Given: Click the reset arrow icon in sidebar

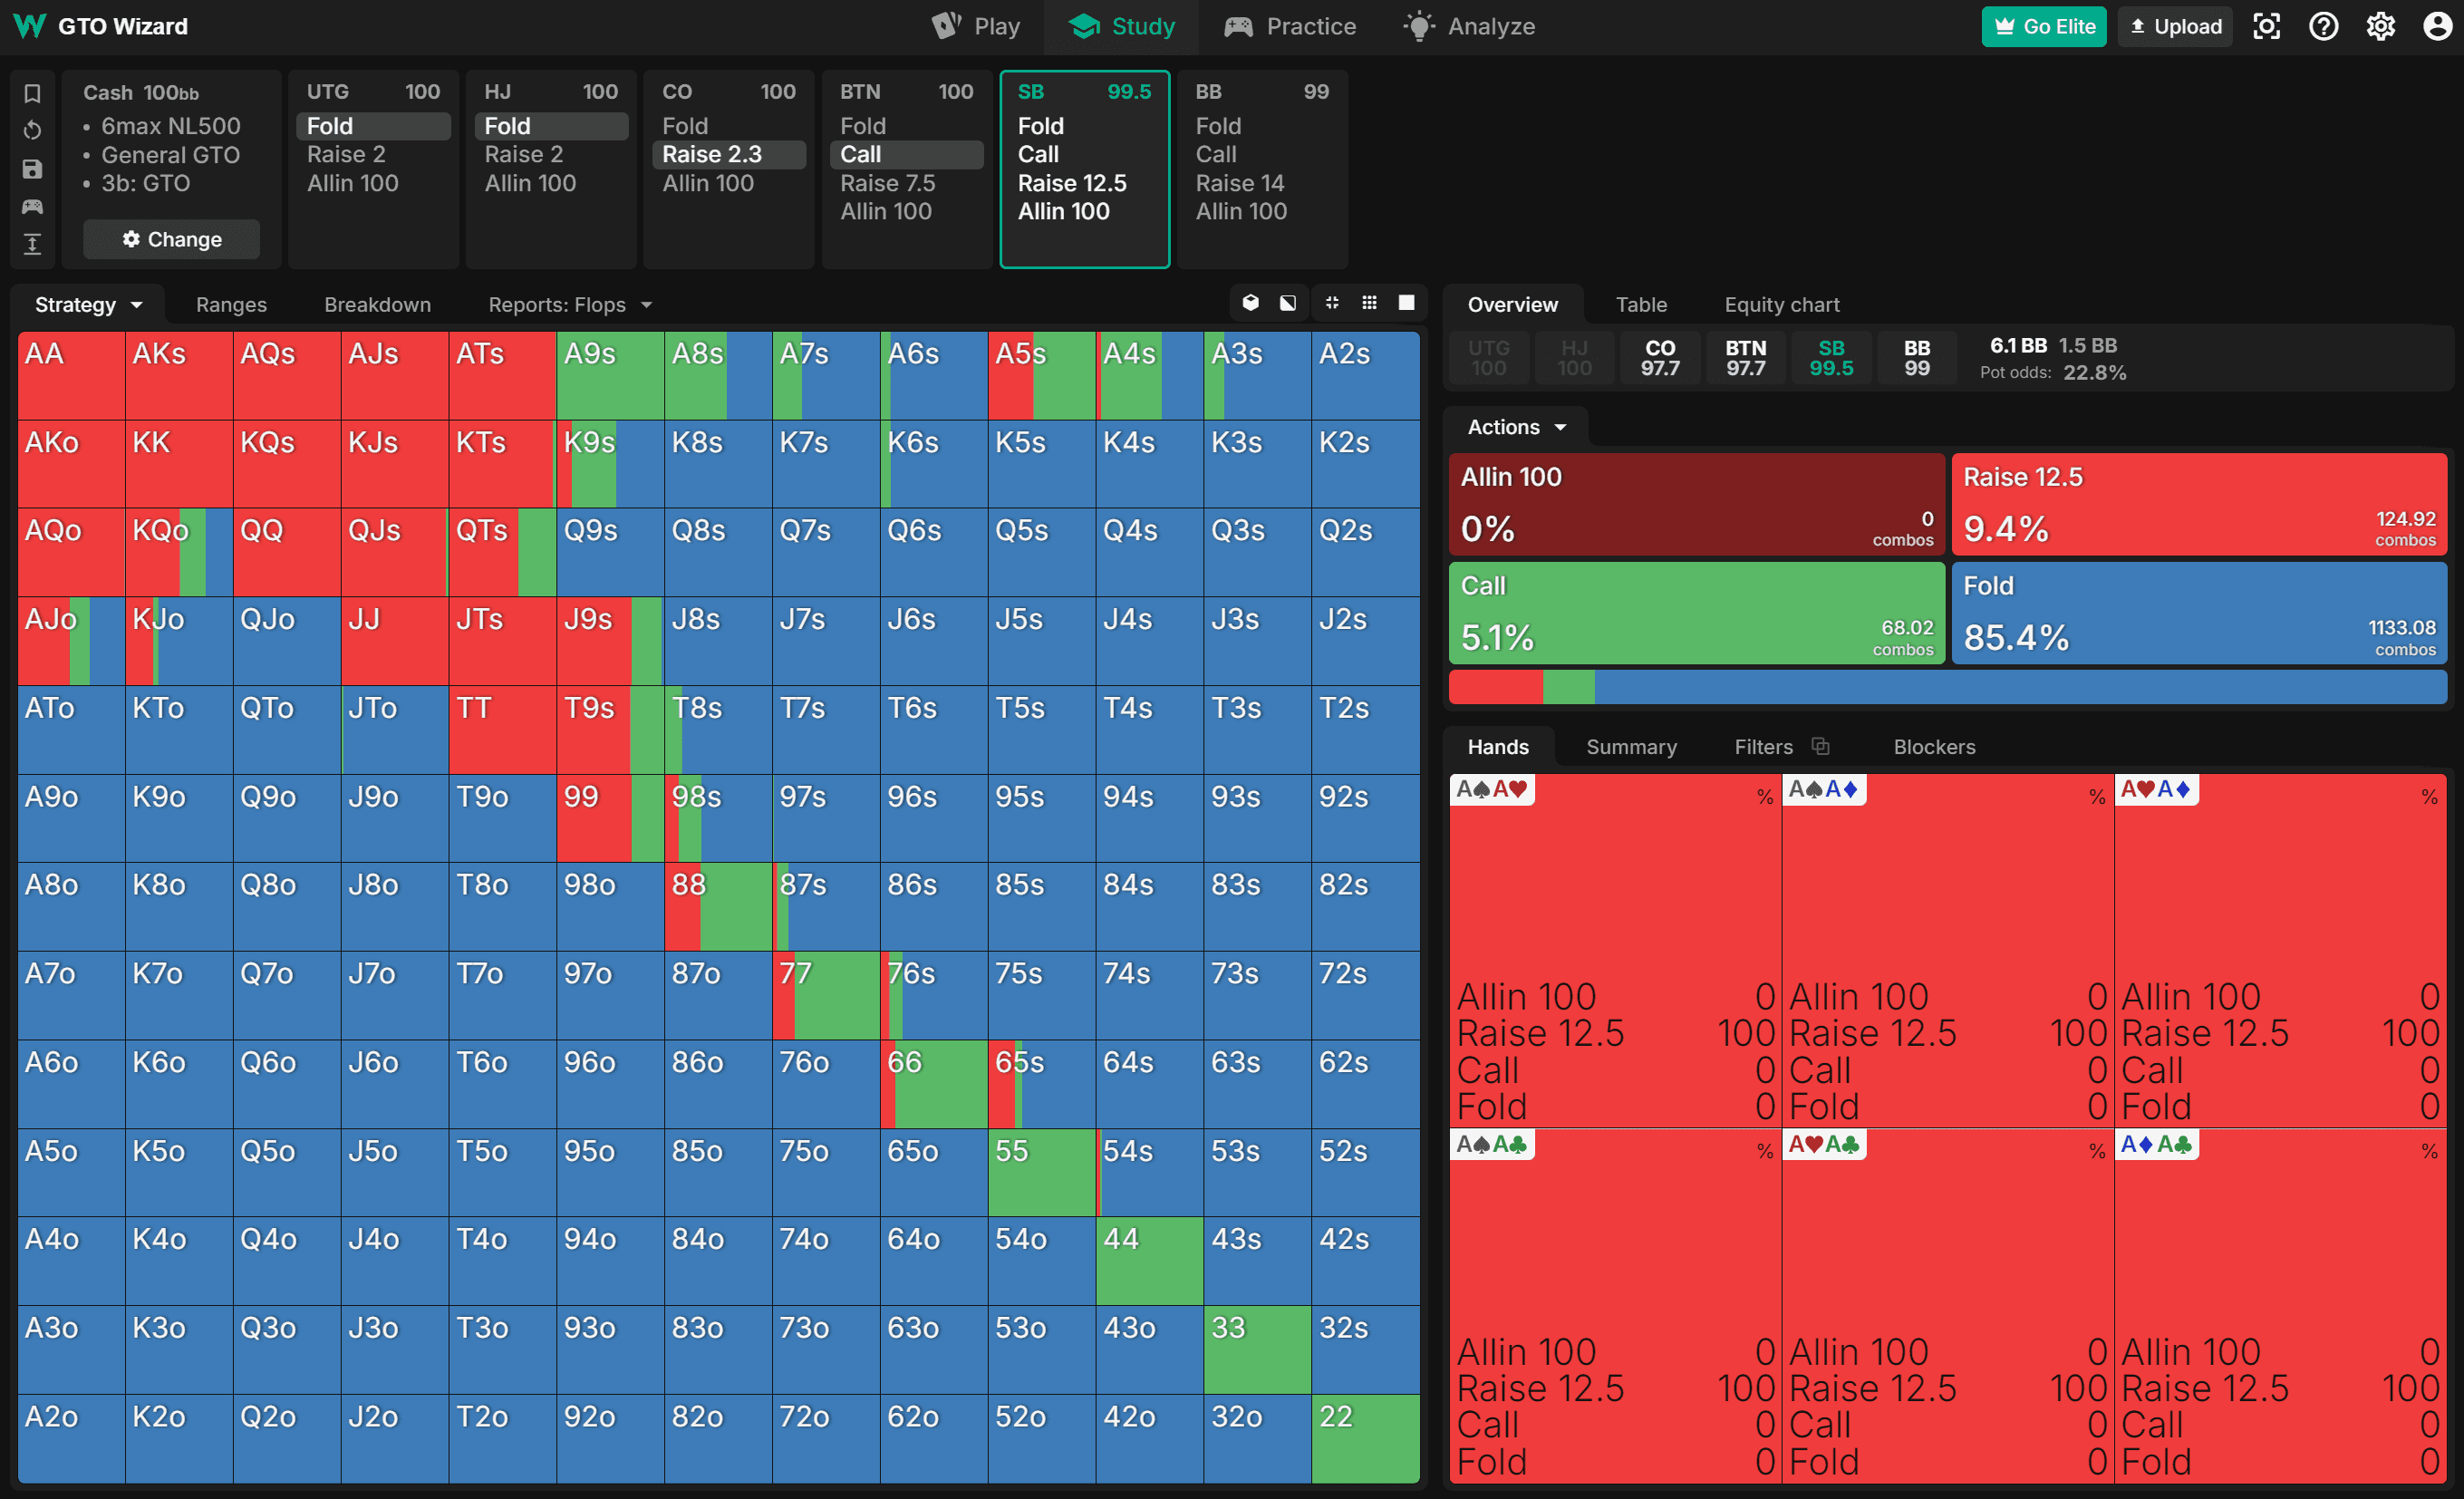Looking at the screenshot, I should [x=32, y=130].
